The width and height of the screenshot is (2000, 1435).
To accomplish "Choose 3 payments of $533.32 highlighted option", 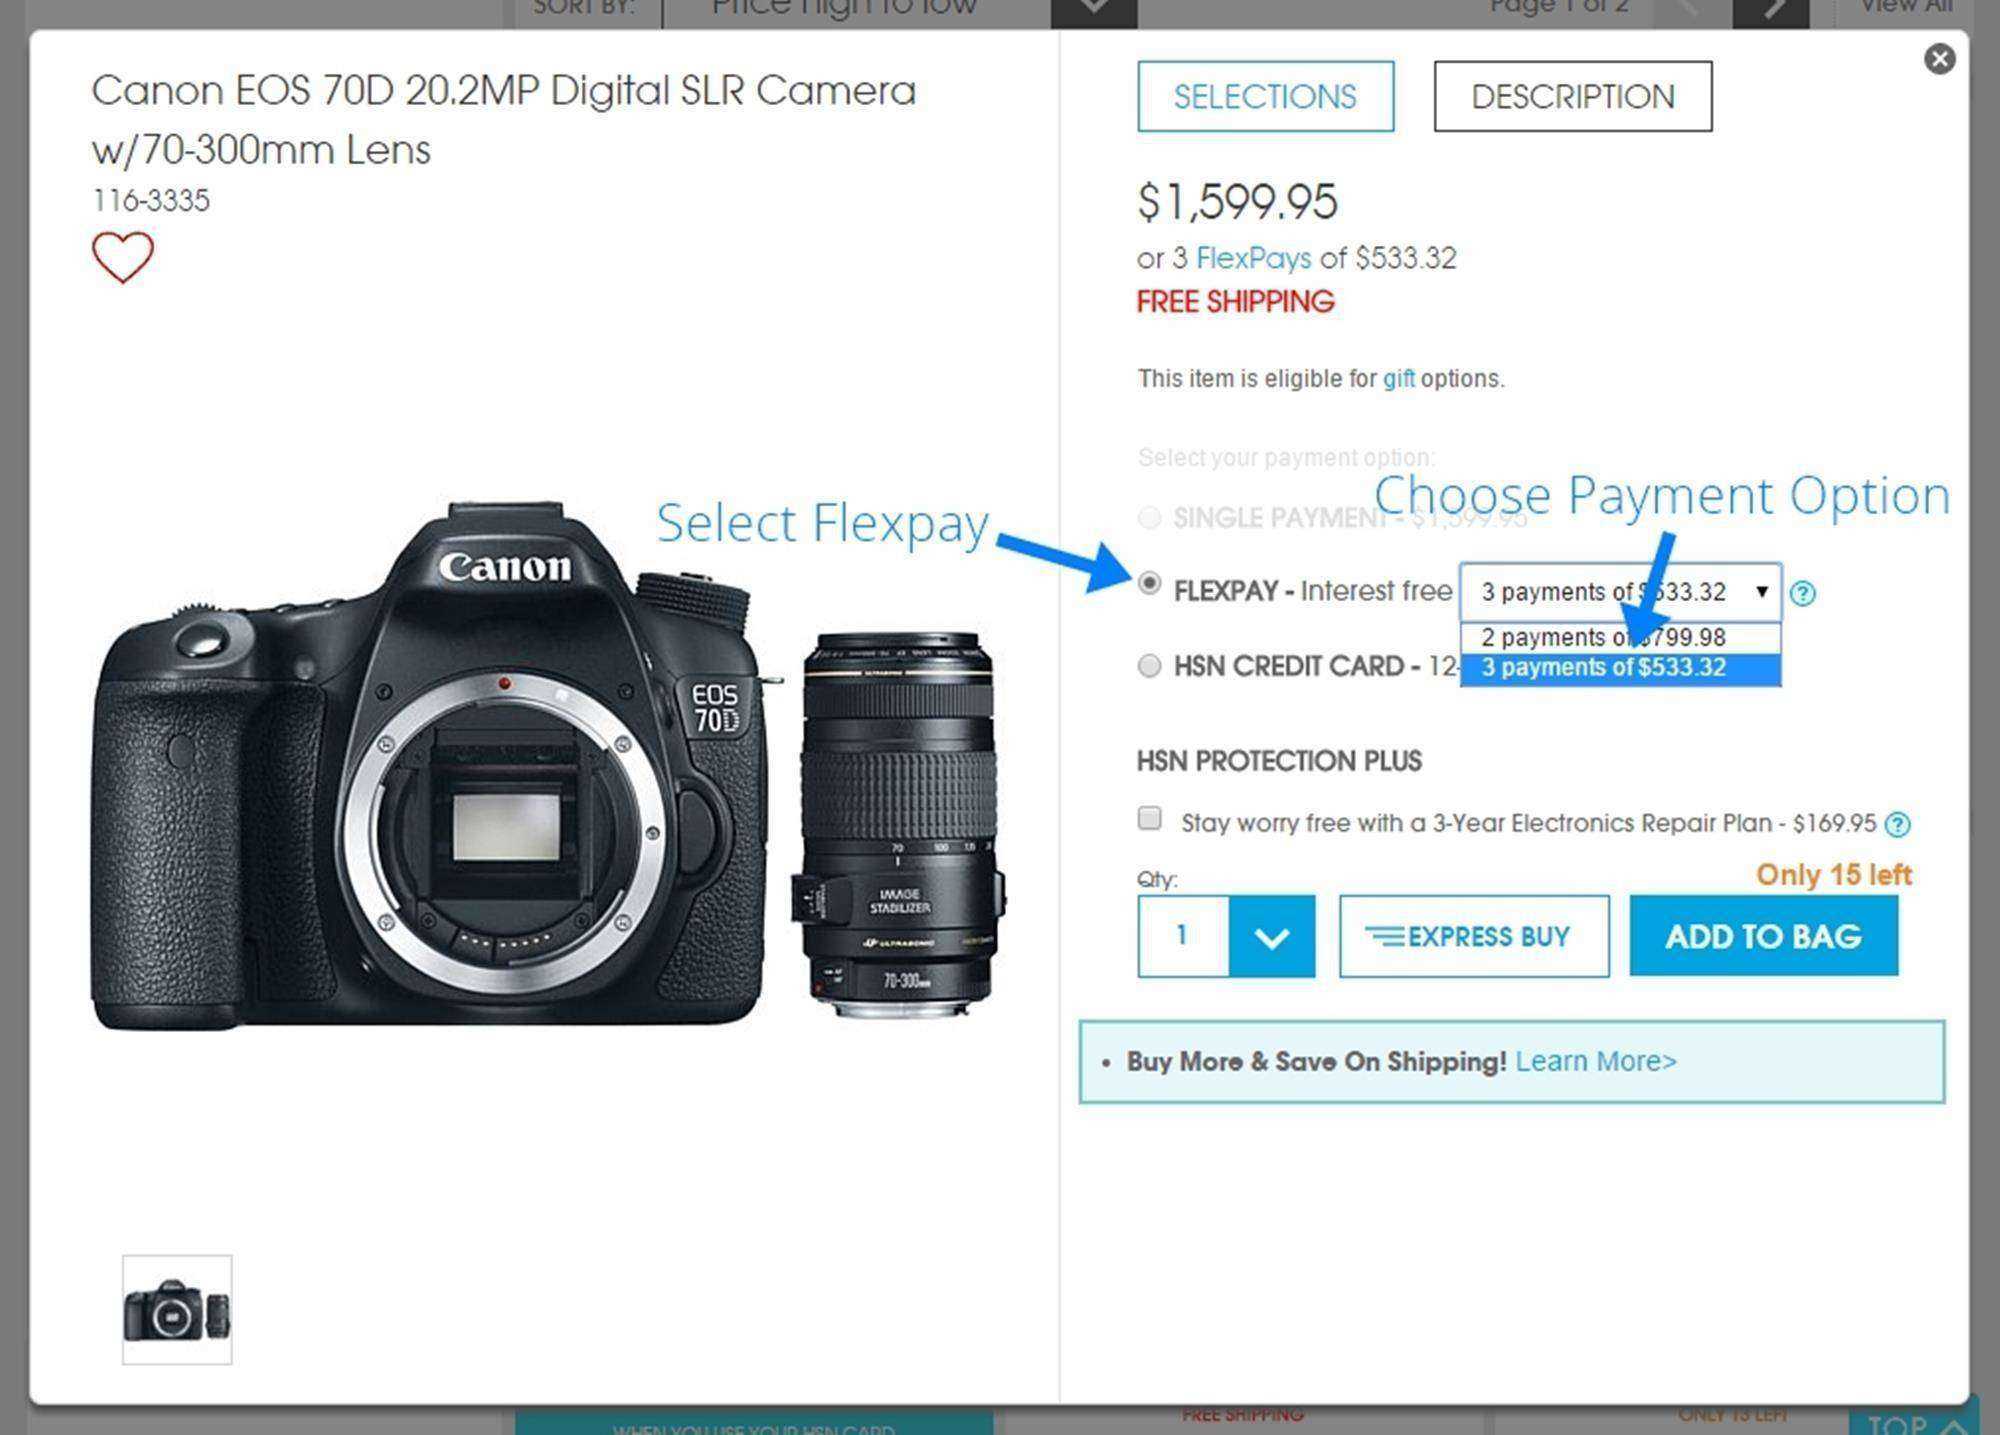I will coord(1620,668).
